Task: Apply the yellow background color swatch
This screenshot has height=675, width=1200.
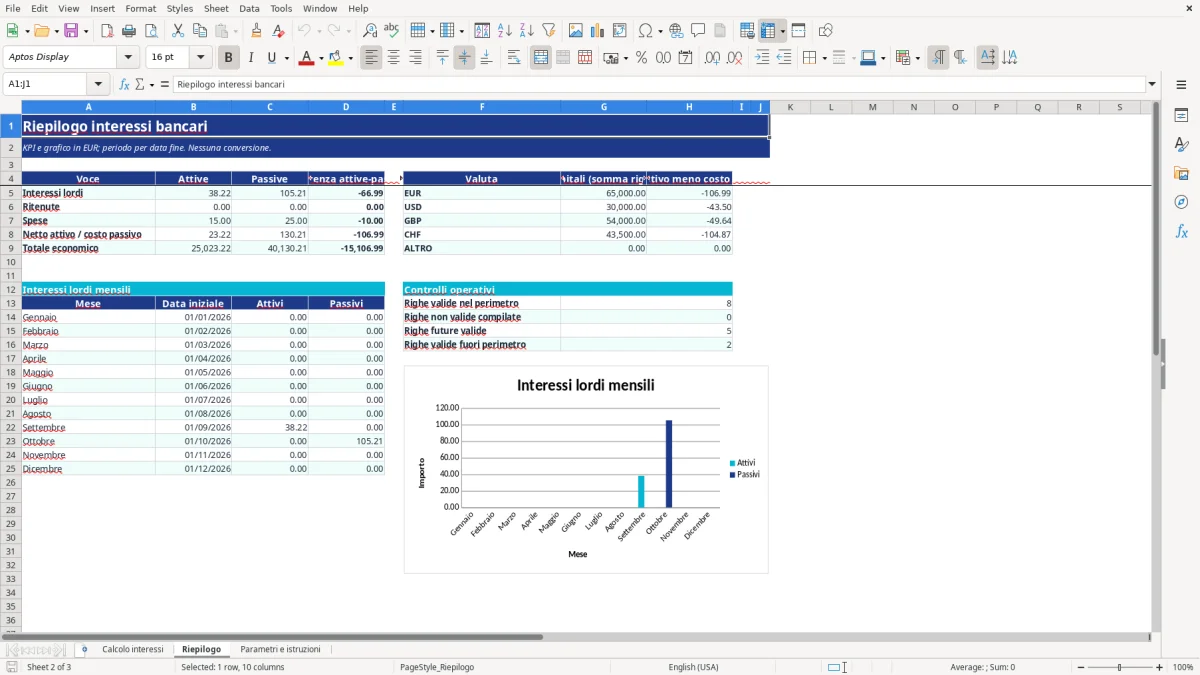Action: [x=336, y=58]
